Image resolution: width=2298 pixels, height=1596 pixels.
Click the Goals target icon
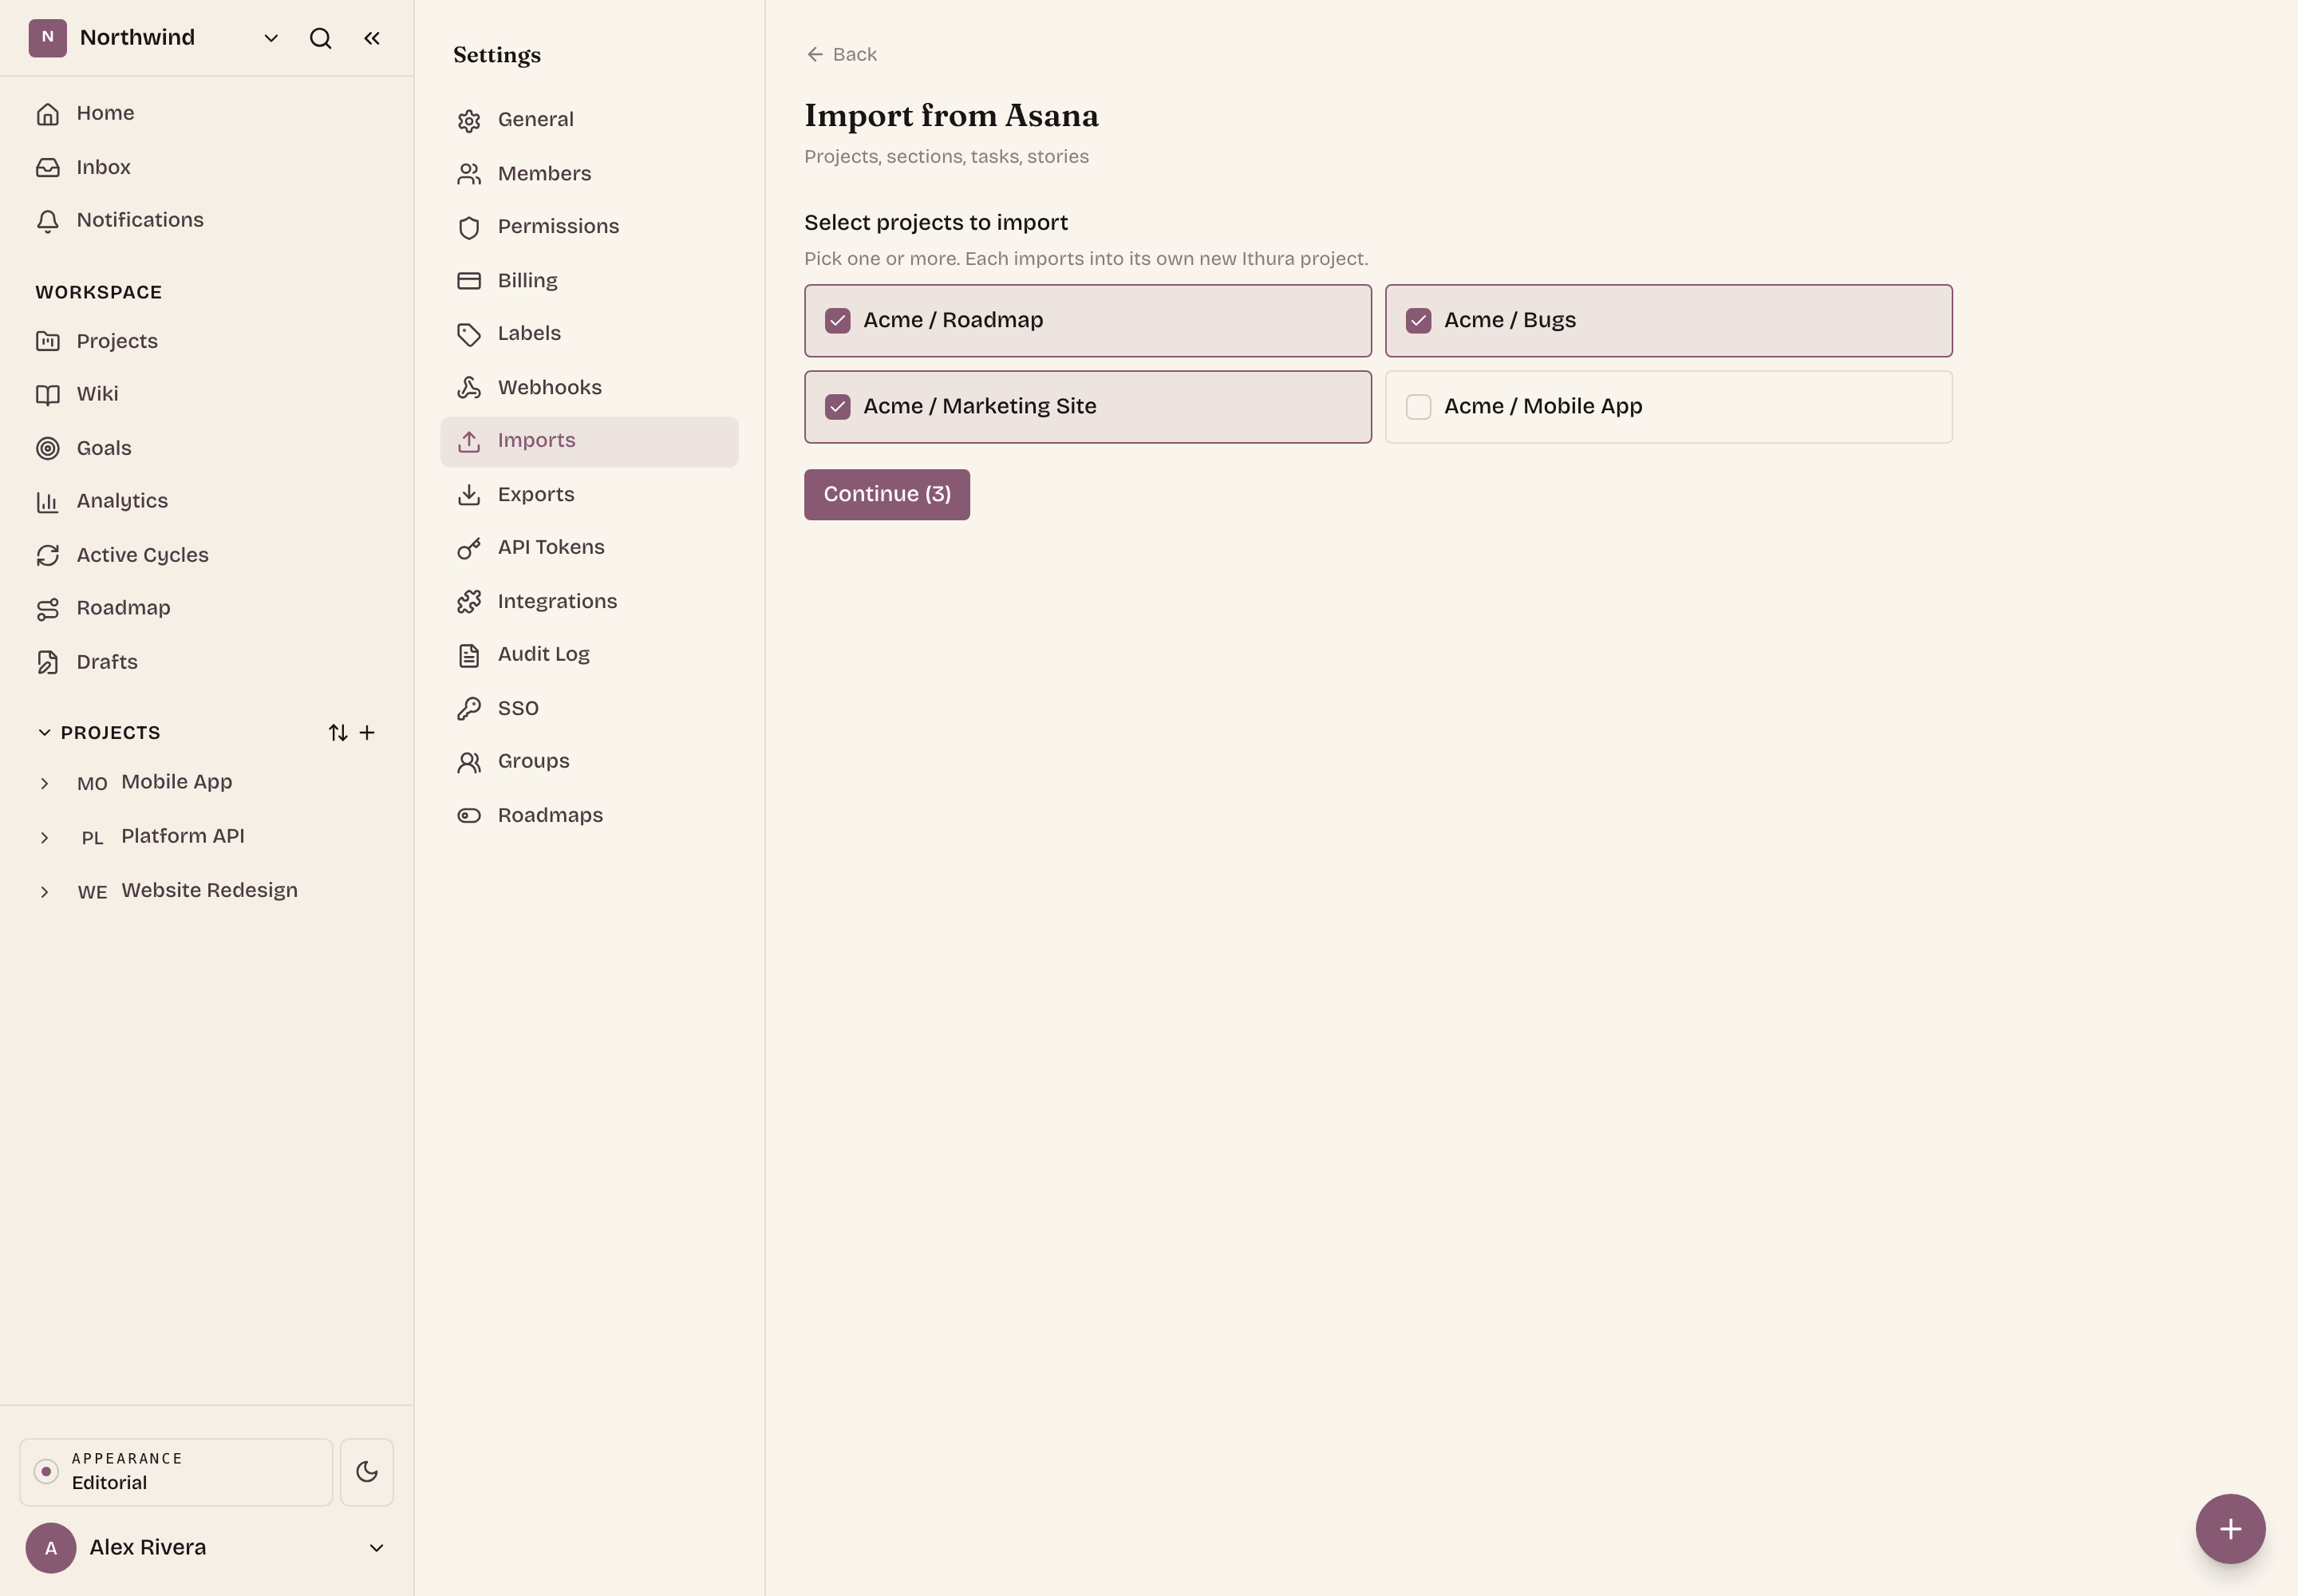pos(47,448)
